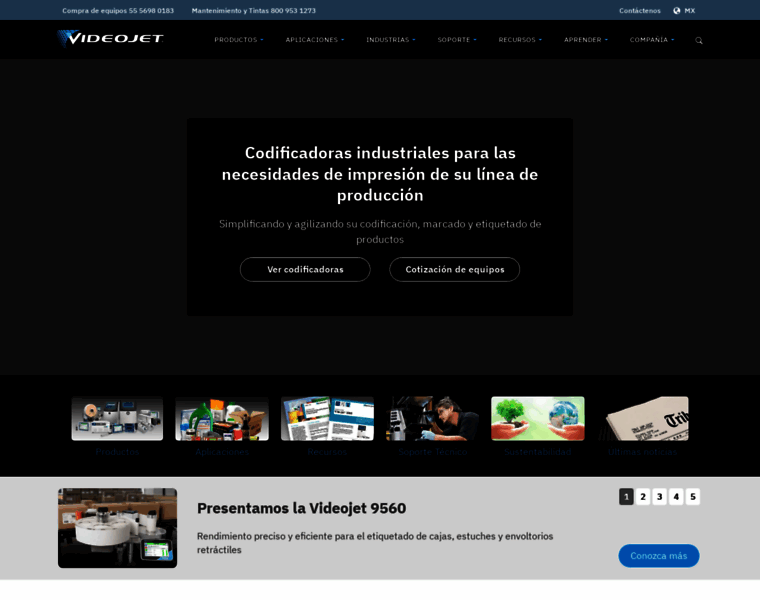Click the globe region icon
760x600 pixels.
tap(676, 11)
